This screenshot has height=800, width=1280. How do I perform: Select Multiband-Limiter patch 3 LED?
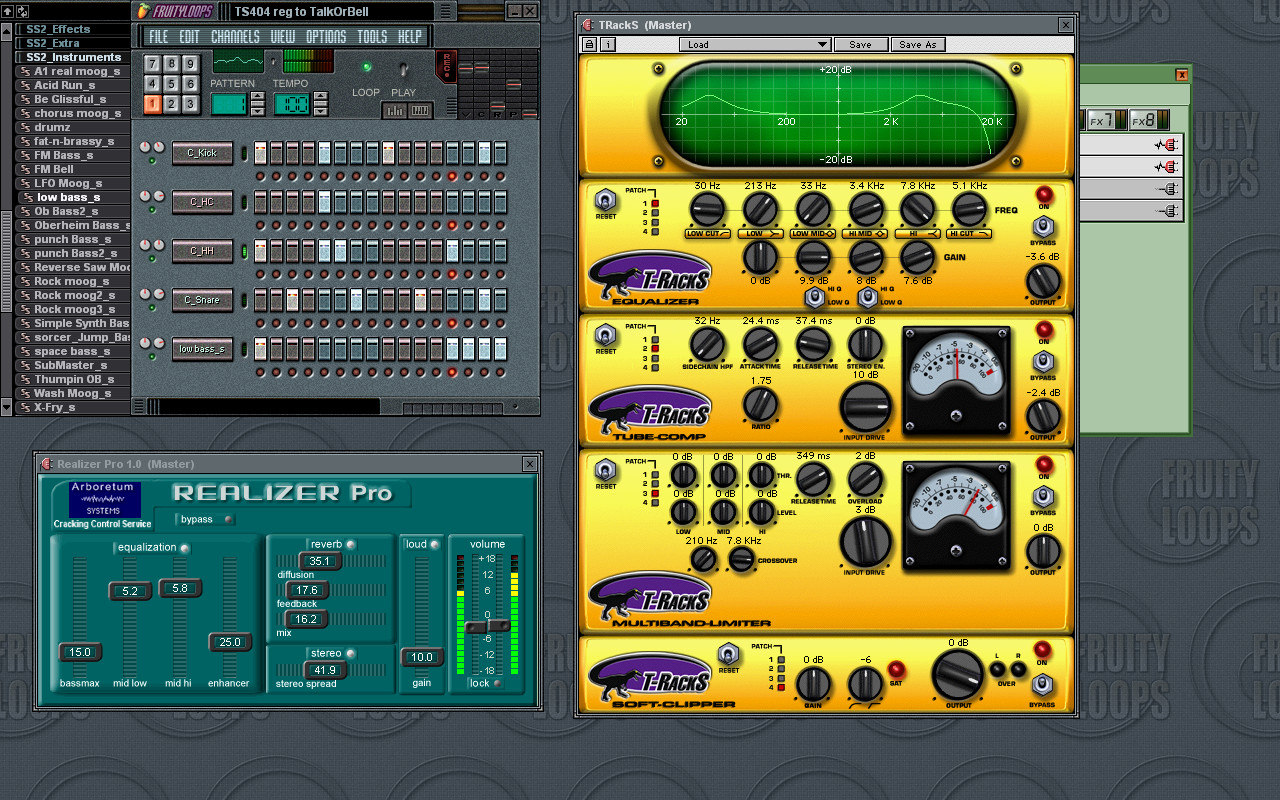coord(655,494)
